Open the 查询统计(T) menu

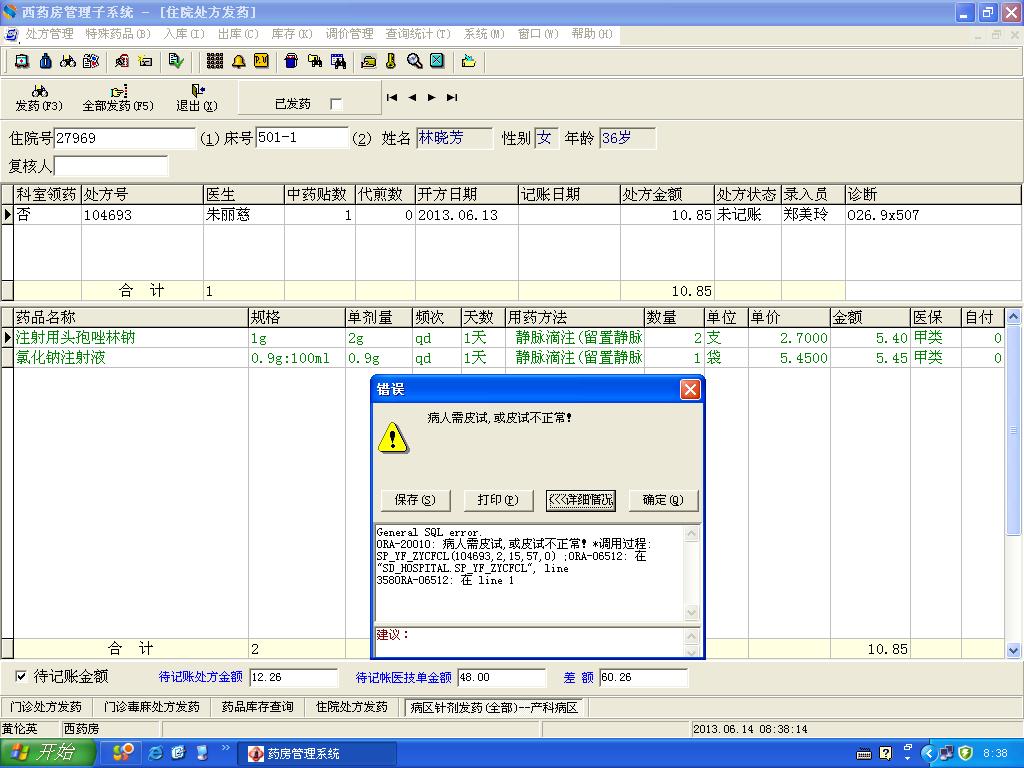click(x=418, y=34)
